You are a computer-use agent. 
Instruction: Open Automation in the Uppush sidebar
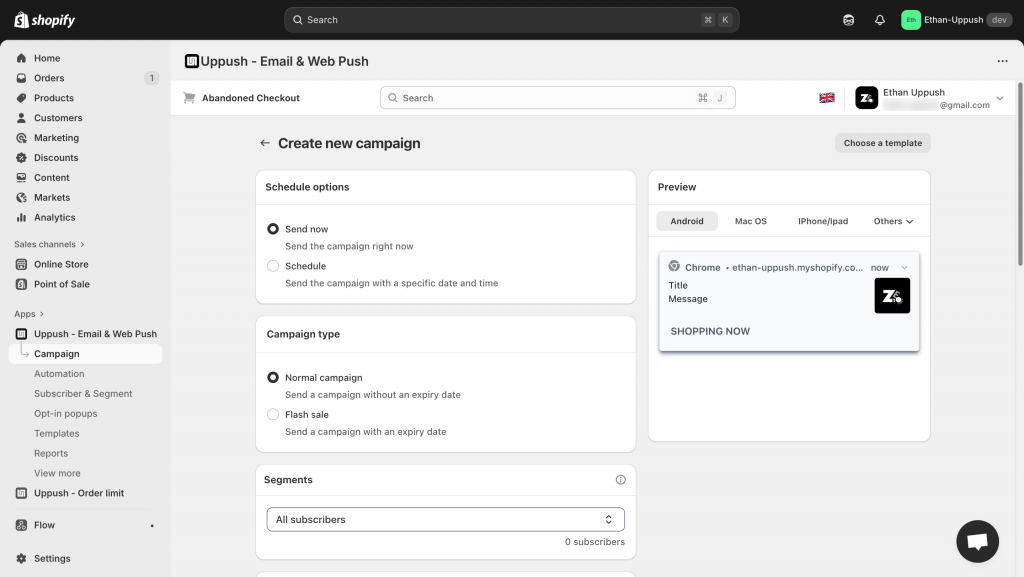click(59, 374)
